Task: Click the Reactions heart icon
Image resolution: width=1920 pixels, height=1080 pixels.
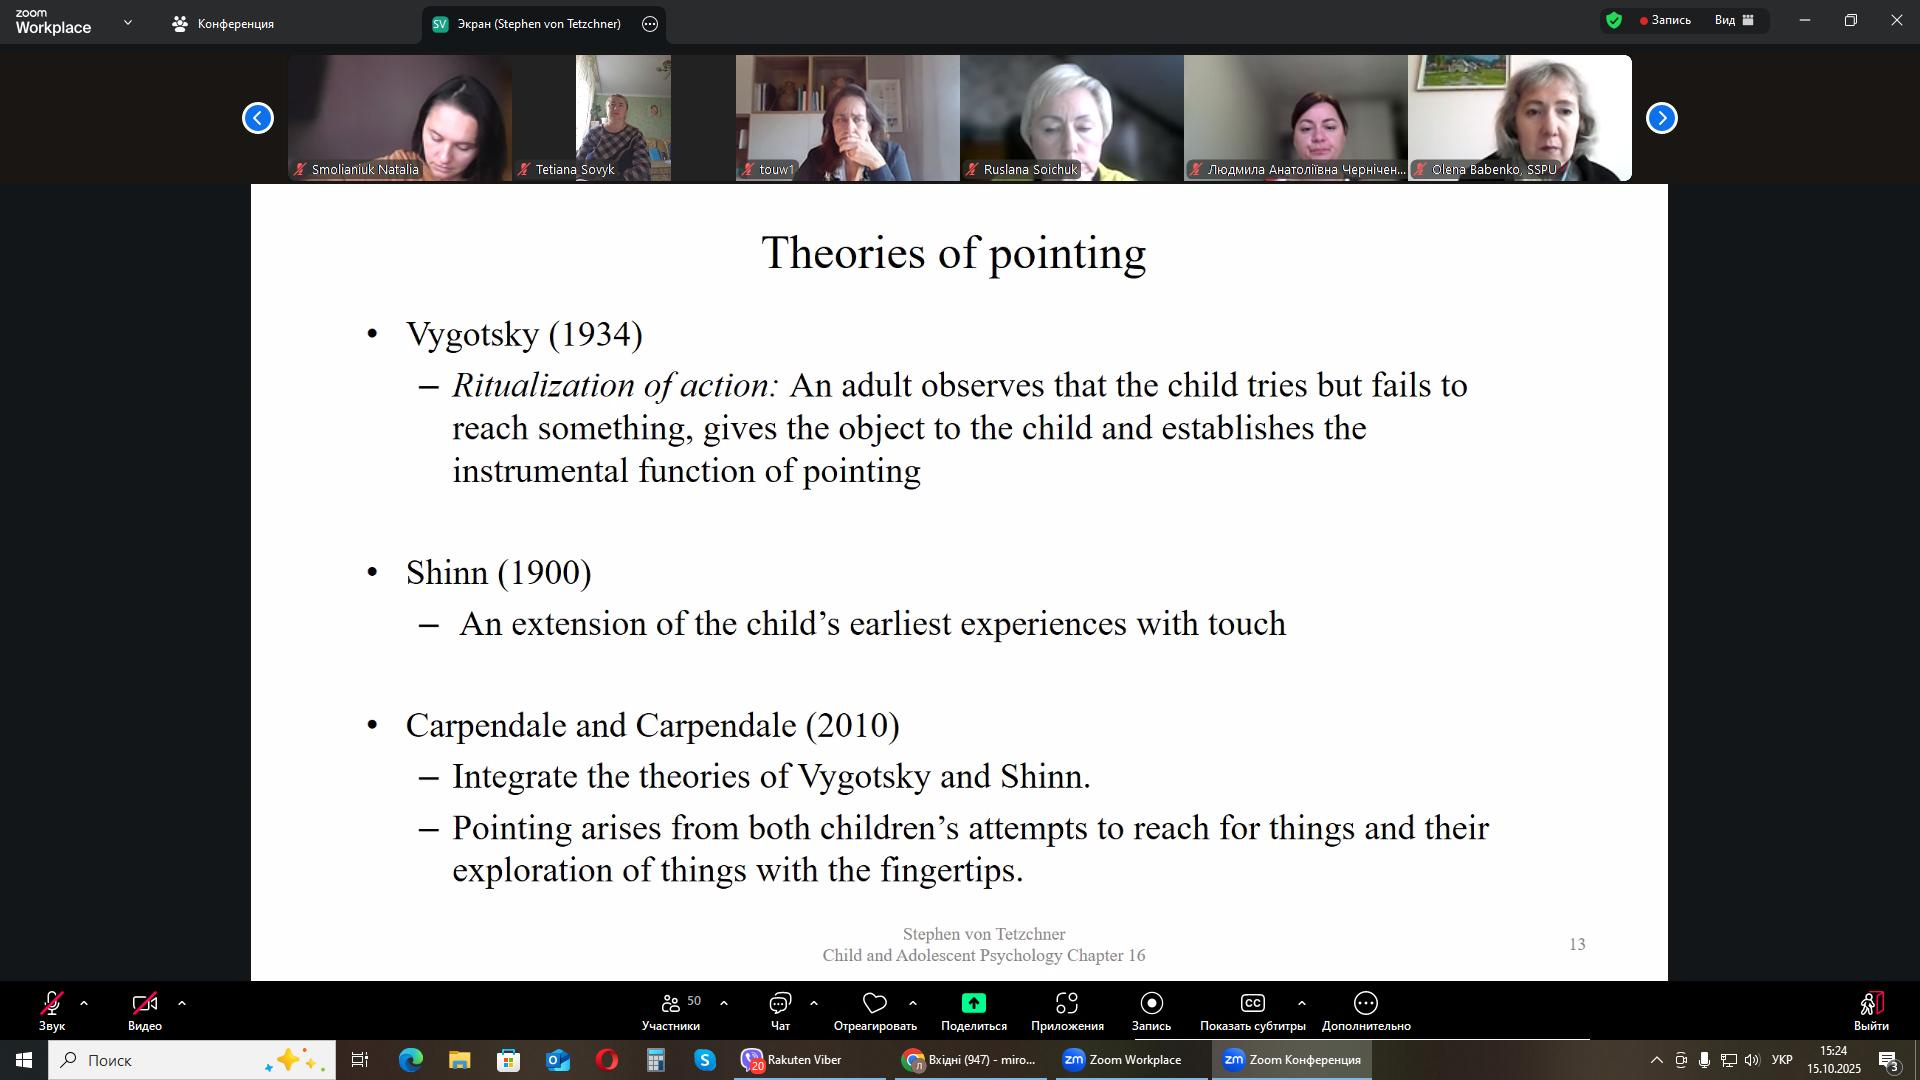Action: coord(875,1003)
